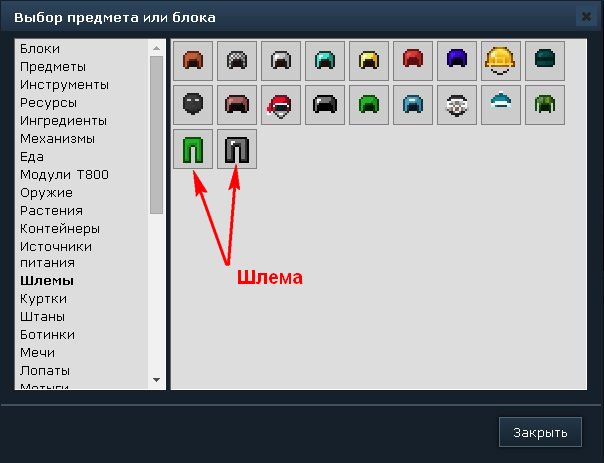This screenshot has height=463, width=604.
Task: Choose the black round mask head icon
Action: [193, 105]
